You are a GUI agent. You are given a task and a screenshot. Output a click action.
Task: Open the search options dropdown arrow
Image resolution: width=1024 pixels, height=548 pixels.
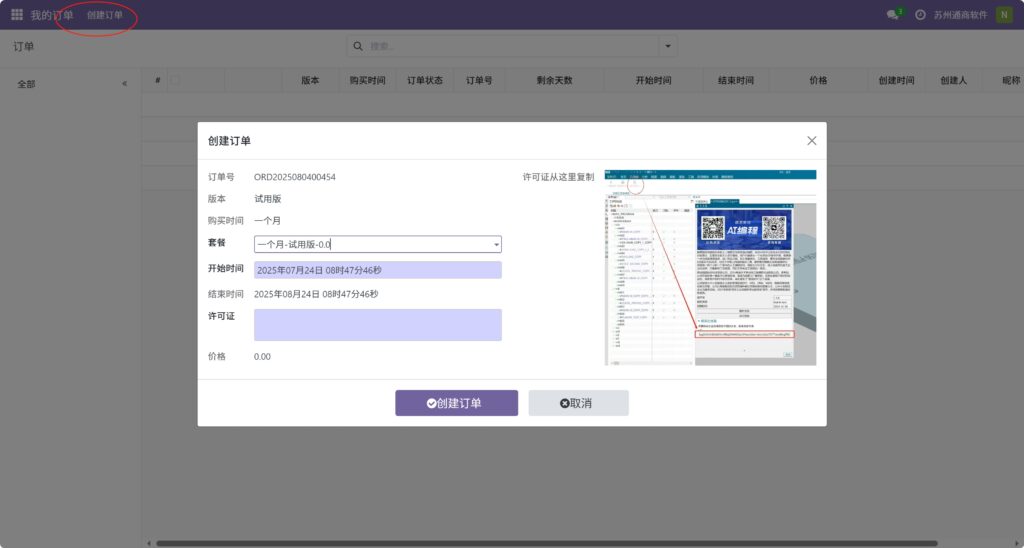tap(667, 46)
